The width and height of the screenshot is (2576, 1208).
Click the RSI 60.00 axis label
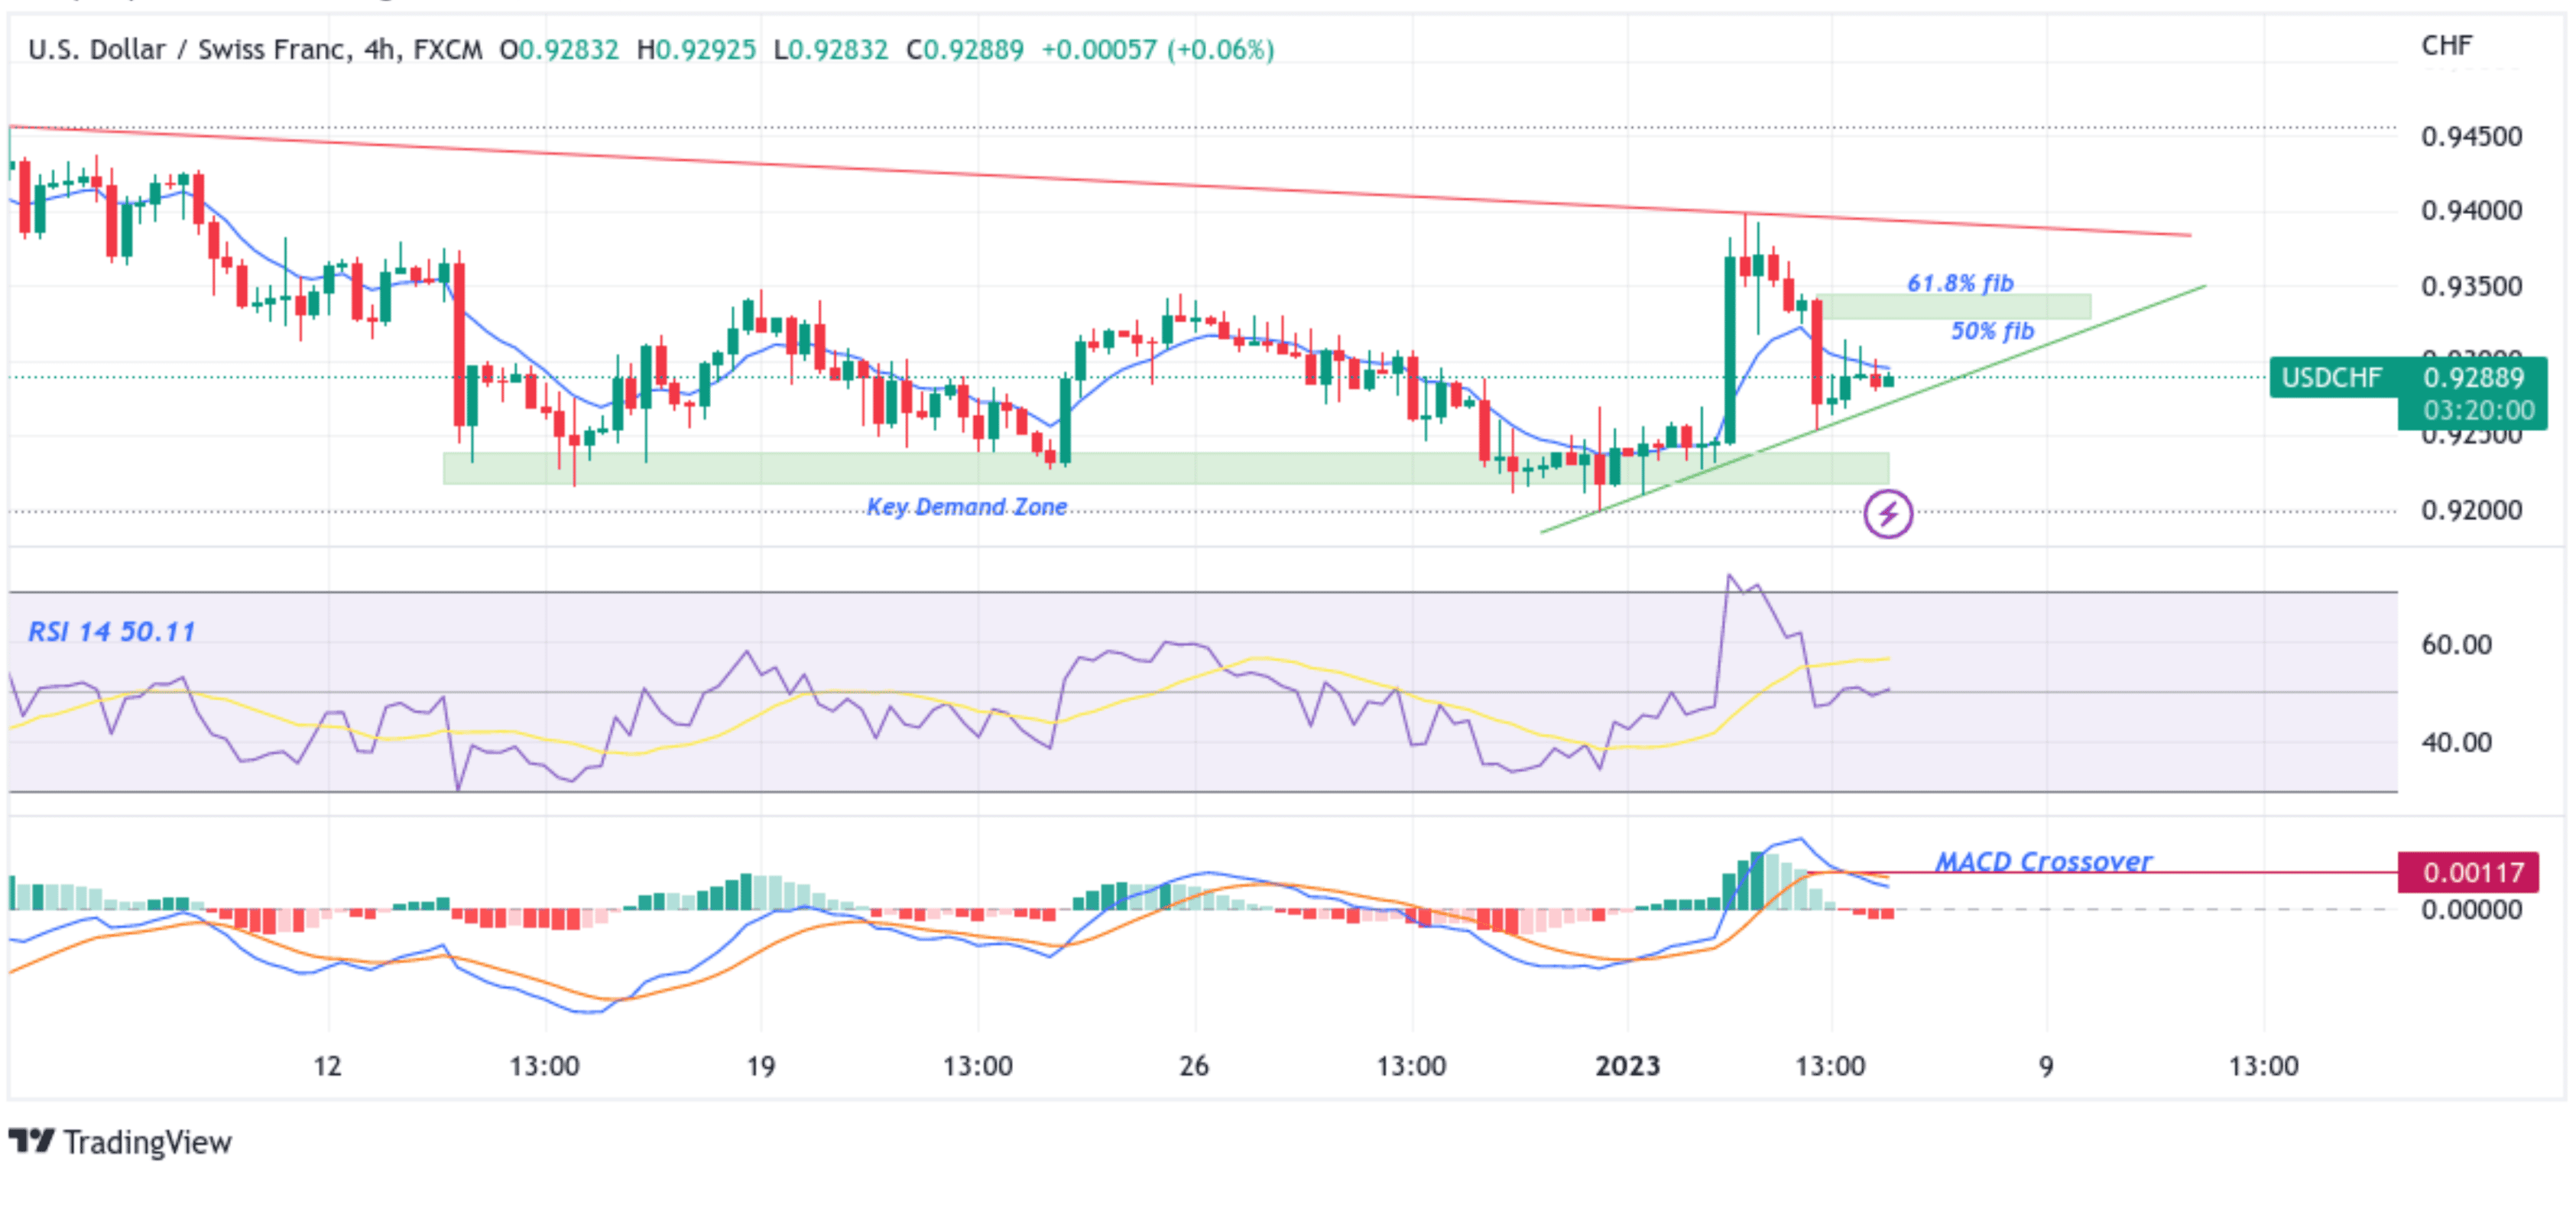click(2456, 645)
